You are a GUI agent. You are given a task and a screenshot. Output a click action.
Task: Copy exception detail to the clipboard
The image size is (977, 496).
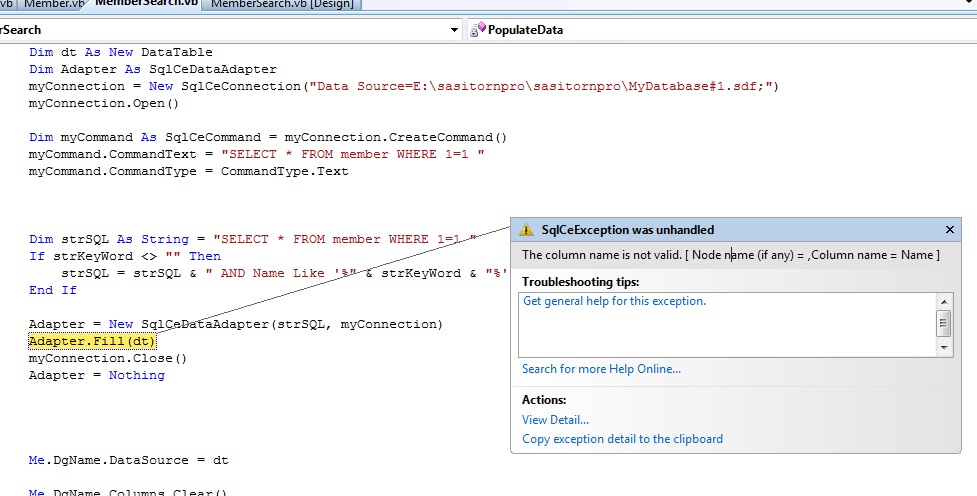(622, 439)
